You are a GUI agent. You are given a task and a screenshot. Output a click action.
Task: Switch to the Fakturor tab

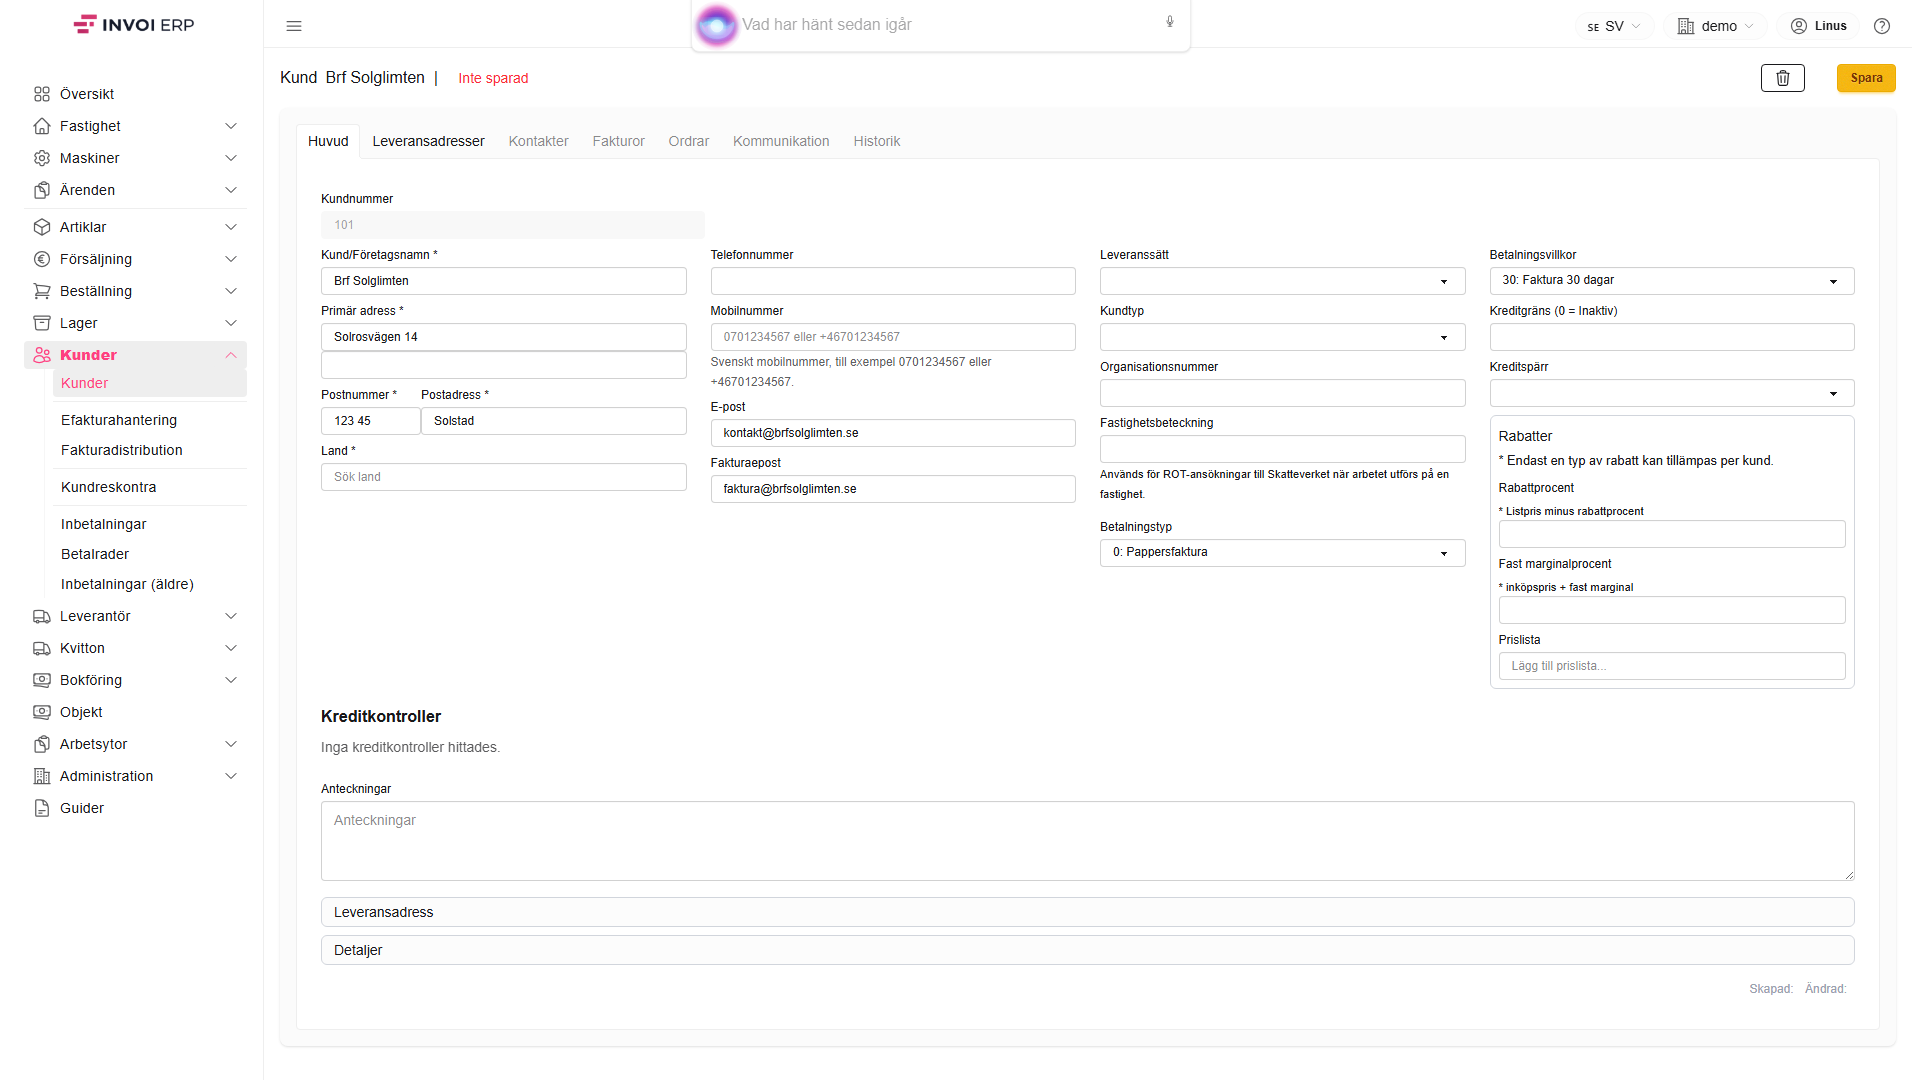pyautogui.click(x=618, y=141)
